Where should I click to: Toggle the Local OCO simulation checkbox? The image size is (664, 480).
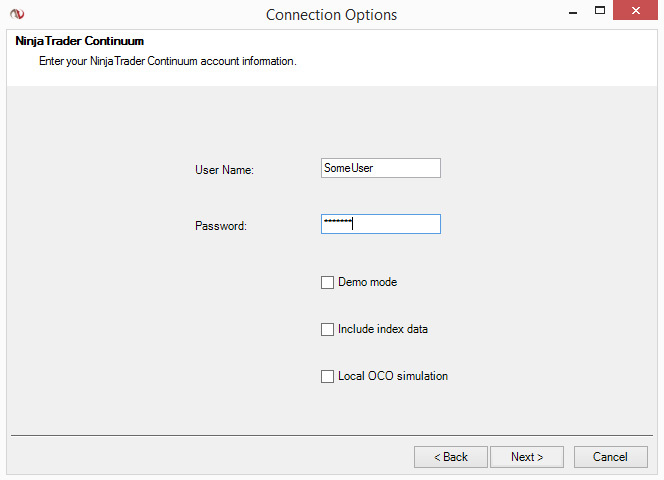(327, 377)
